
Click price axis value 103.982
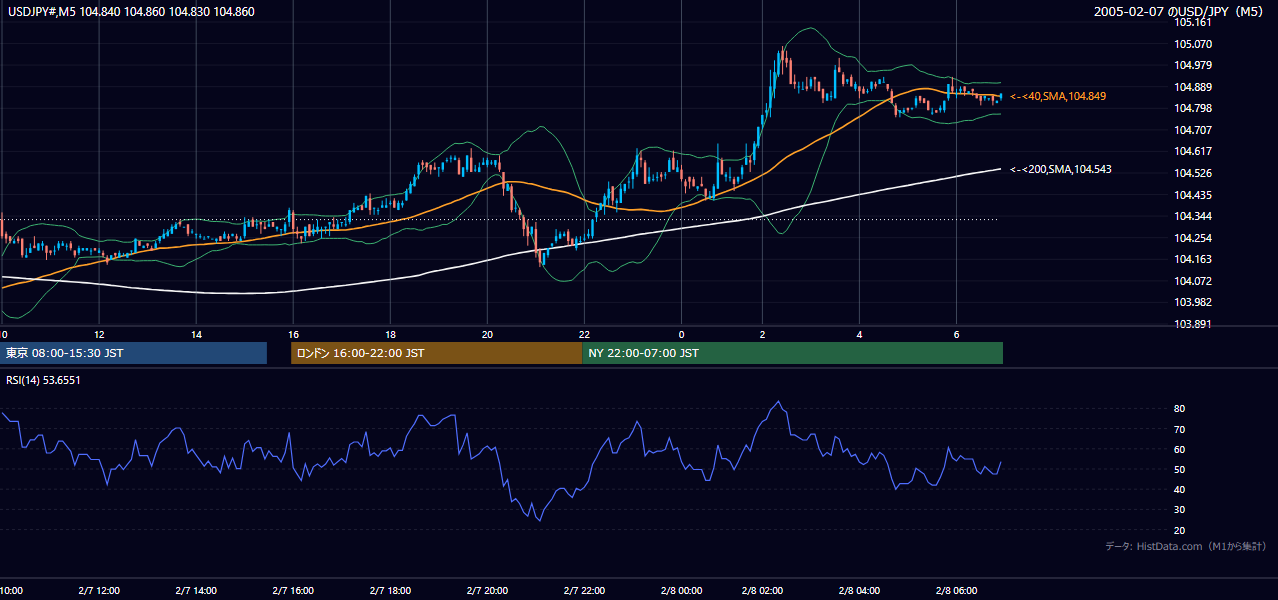tap(1193, 302)
